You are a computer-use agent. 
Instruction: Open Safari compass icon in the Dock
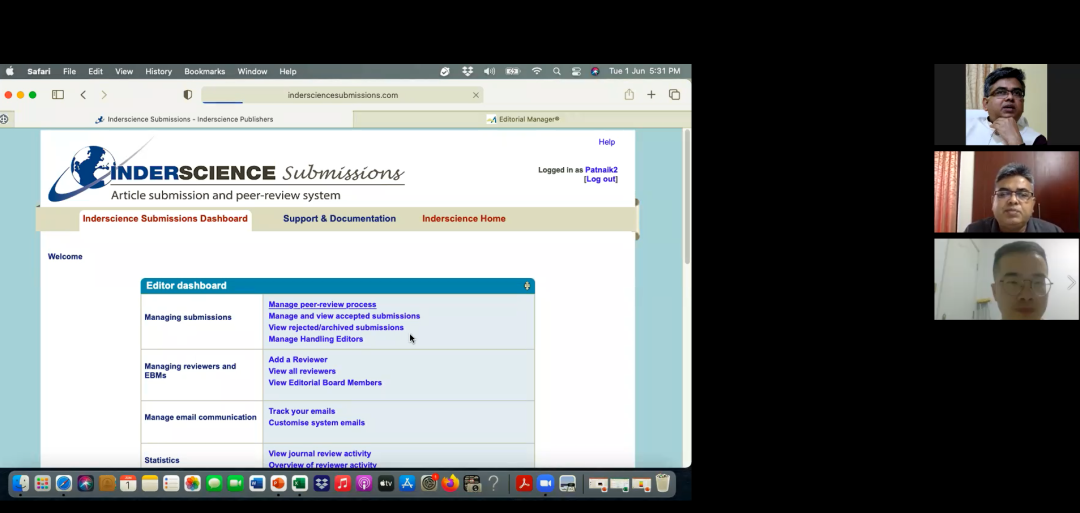point(64,483)
